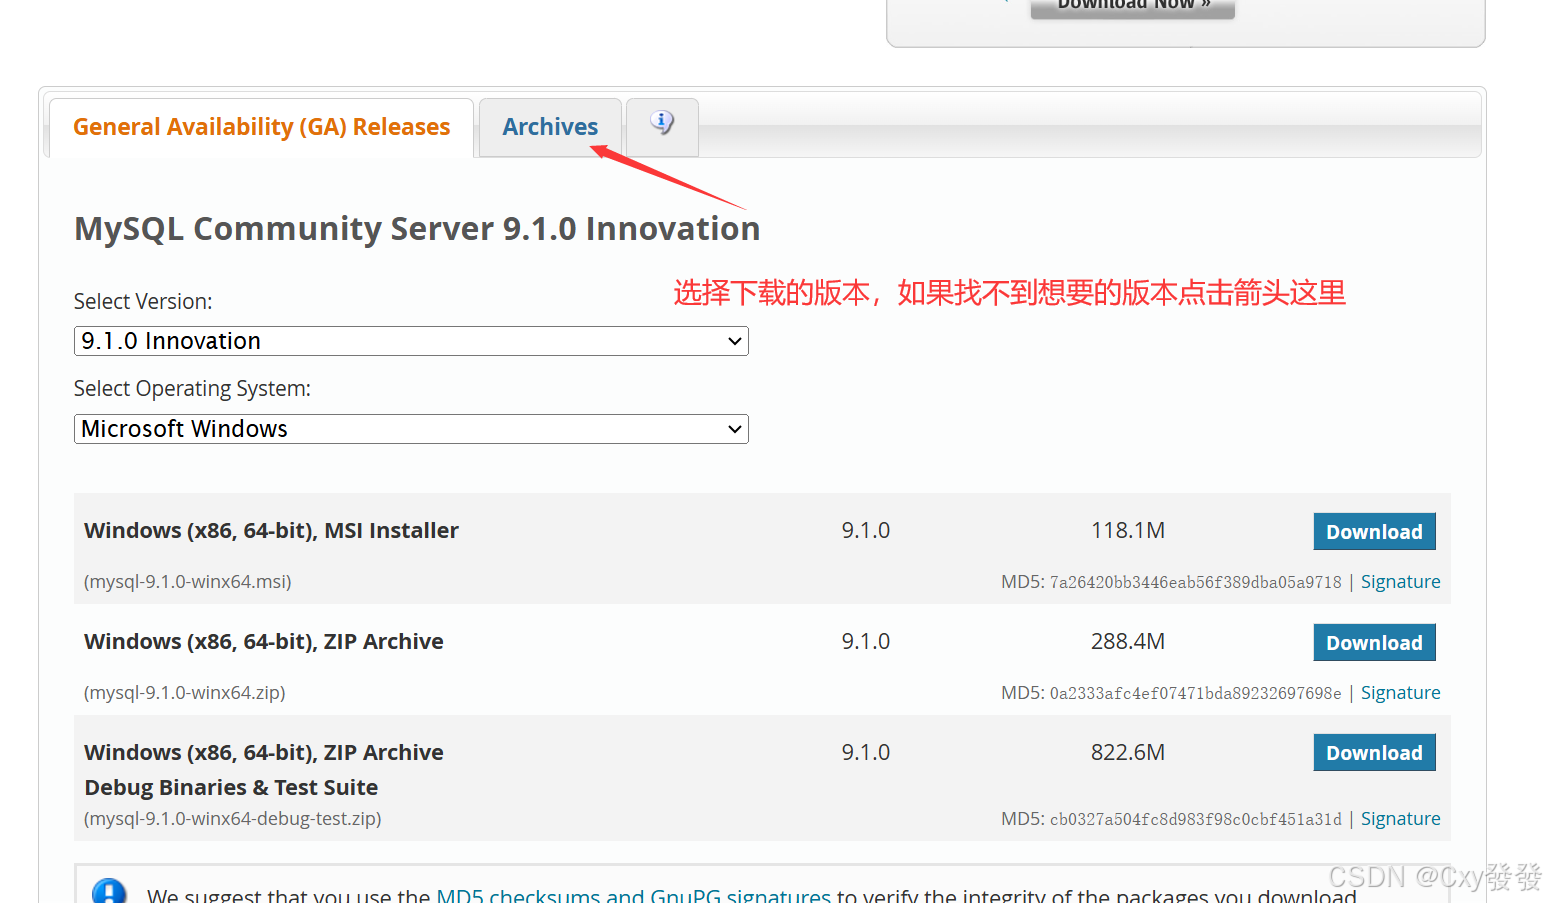Viewport: 1547px width, 903px height.
Task: Open the info tab icon
Action: [662, 124]
